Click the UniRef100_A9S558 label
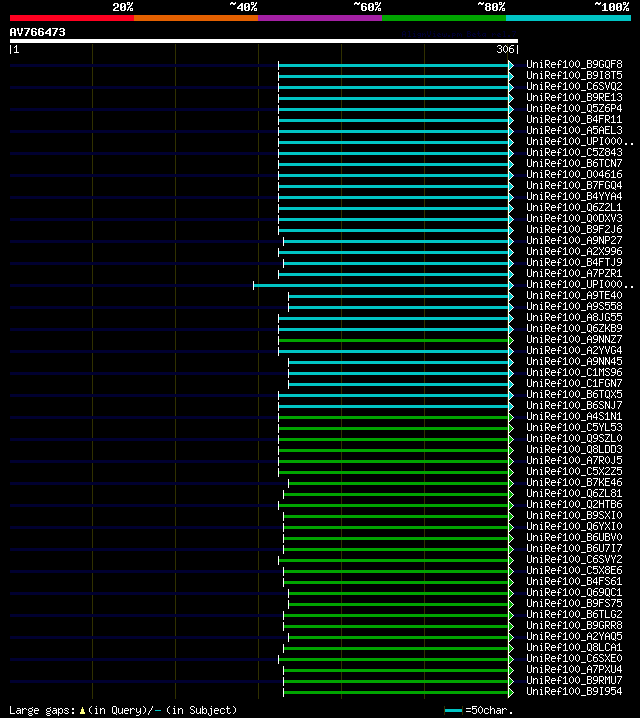The width and height of the screenshot is (640, 718). (x=574, y=306)
